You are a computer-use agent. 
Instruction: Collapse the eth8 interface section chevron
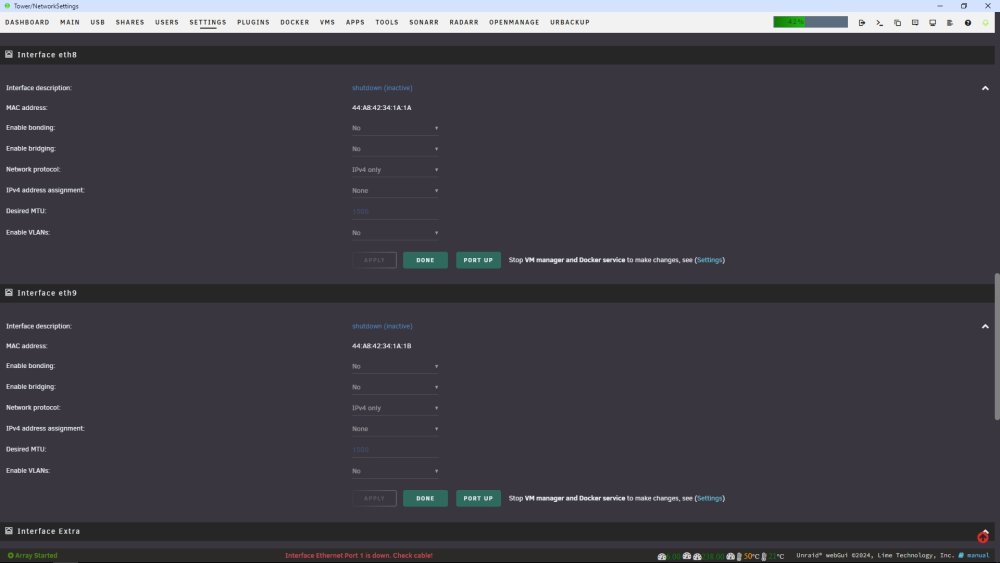pos(985,88)
